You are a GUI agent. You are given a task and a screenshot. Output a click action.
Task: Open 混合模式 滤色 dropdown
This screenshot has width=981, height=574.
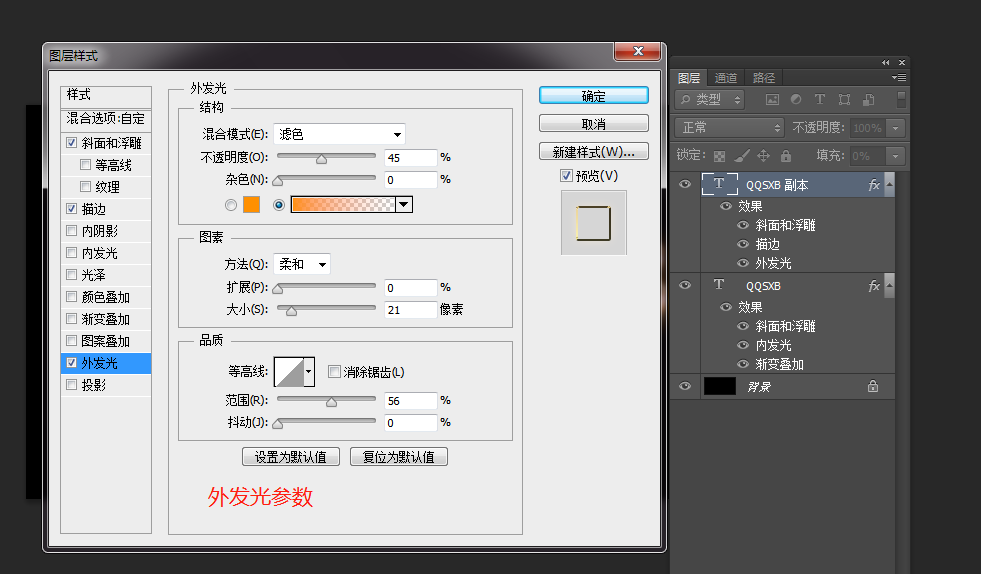340,135
